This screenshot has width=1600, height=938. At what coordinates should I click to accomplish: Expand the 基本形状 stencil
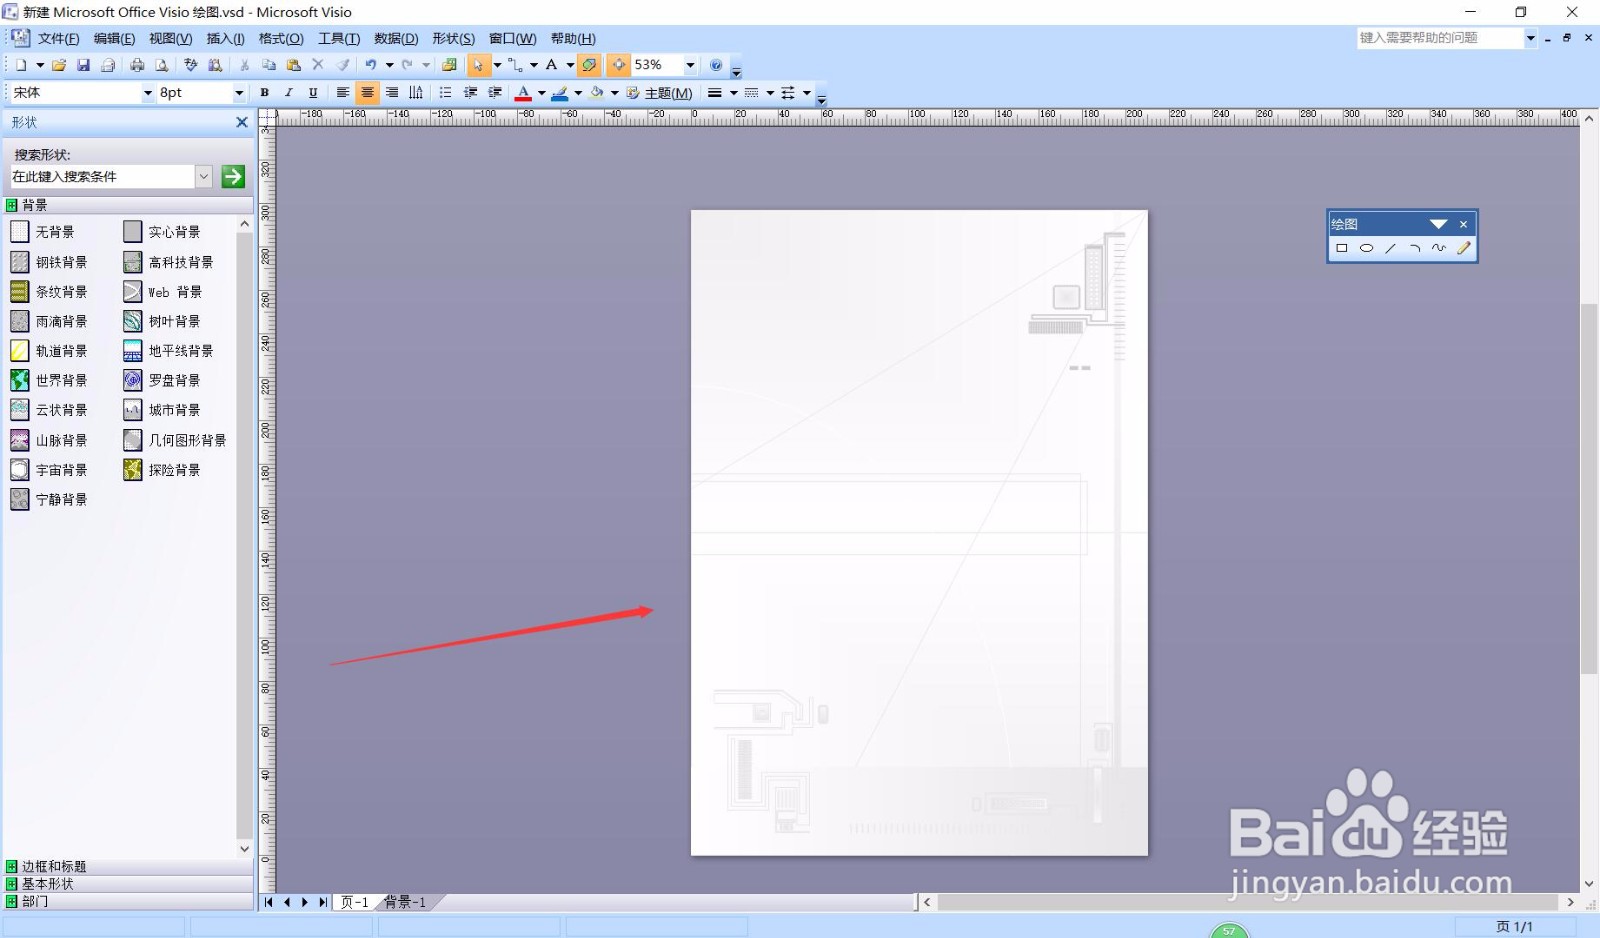tap(128, 884)
